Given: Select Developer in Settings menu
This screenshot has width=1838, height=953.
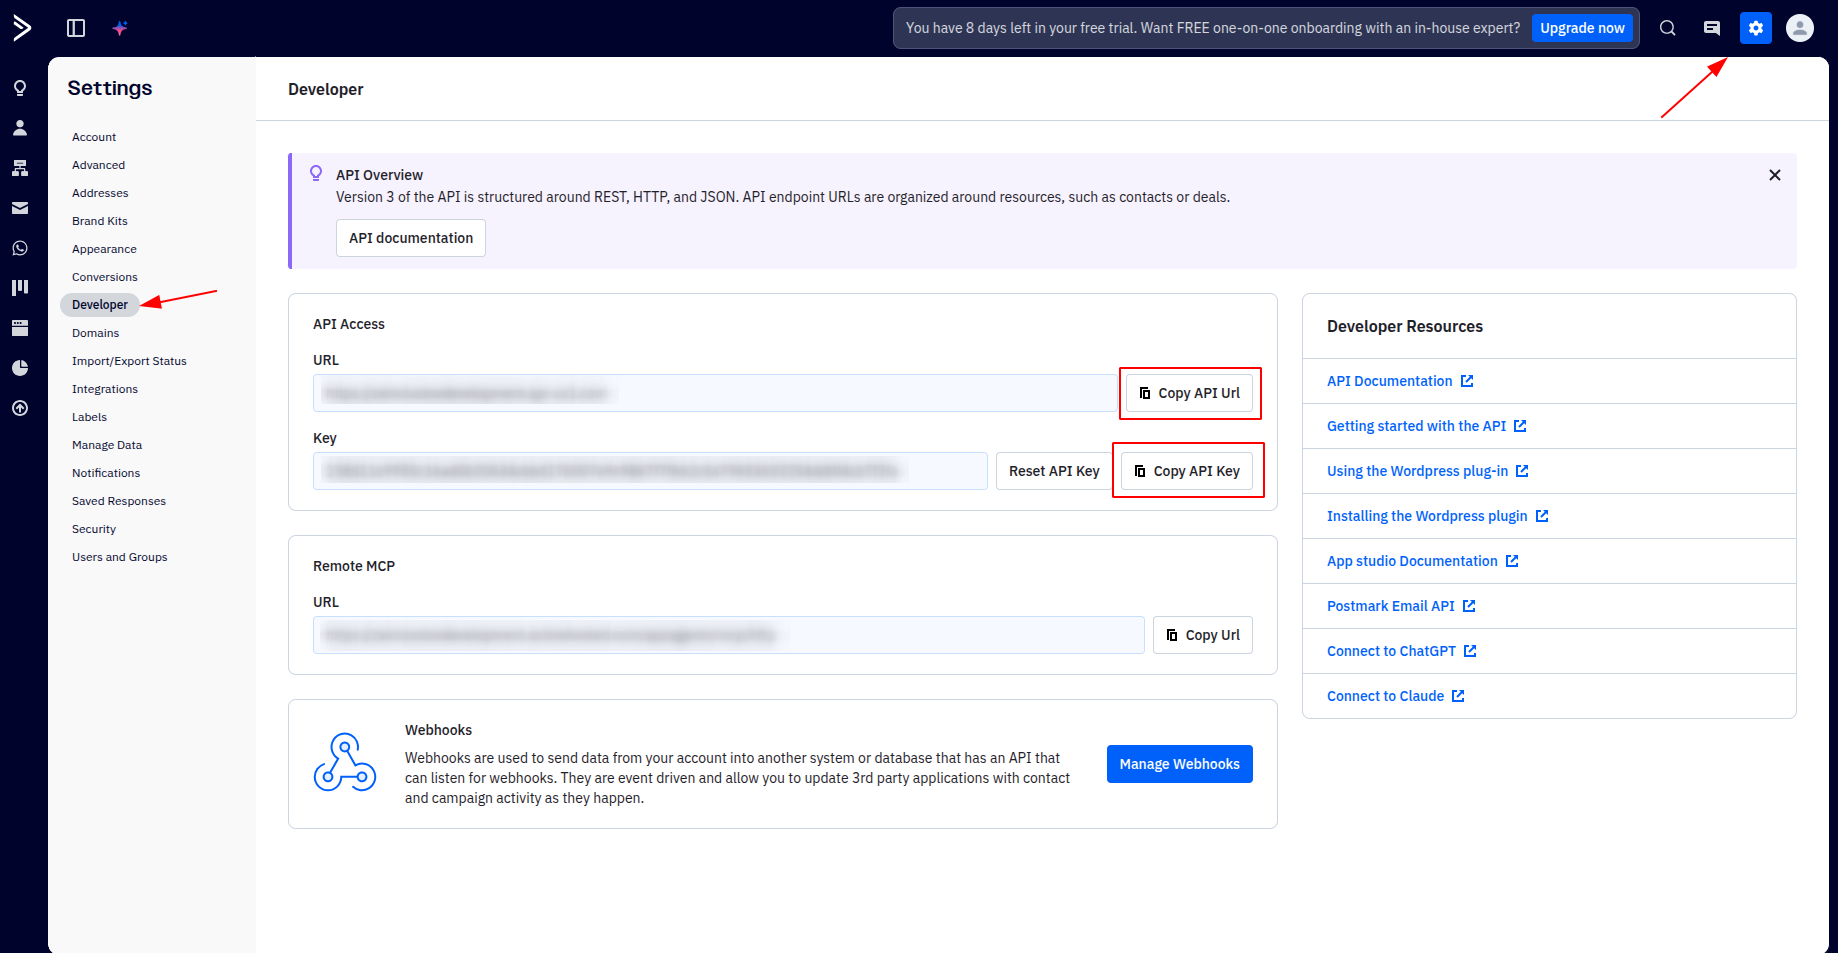Looking at the screenshot, I should click(x=100, y=305).
